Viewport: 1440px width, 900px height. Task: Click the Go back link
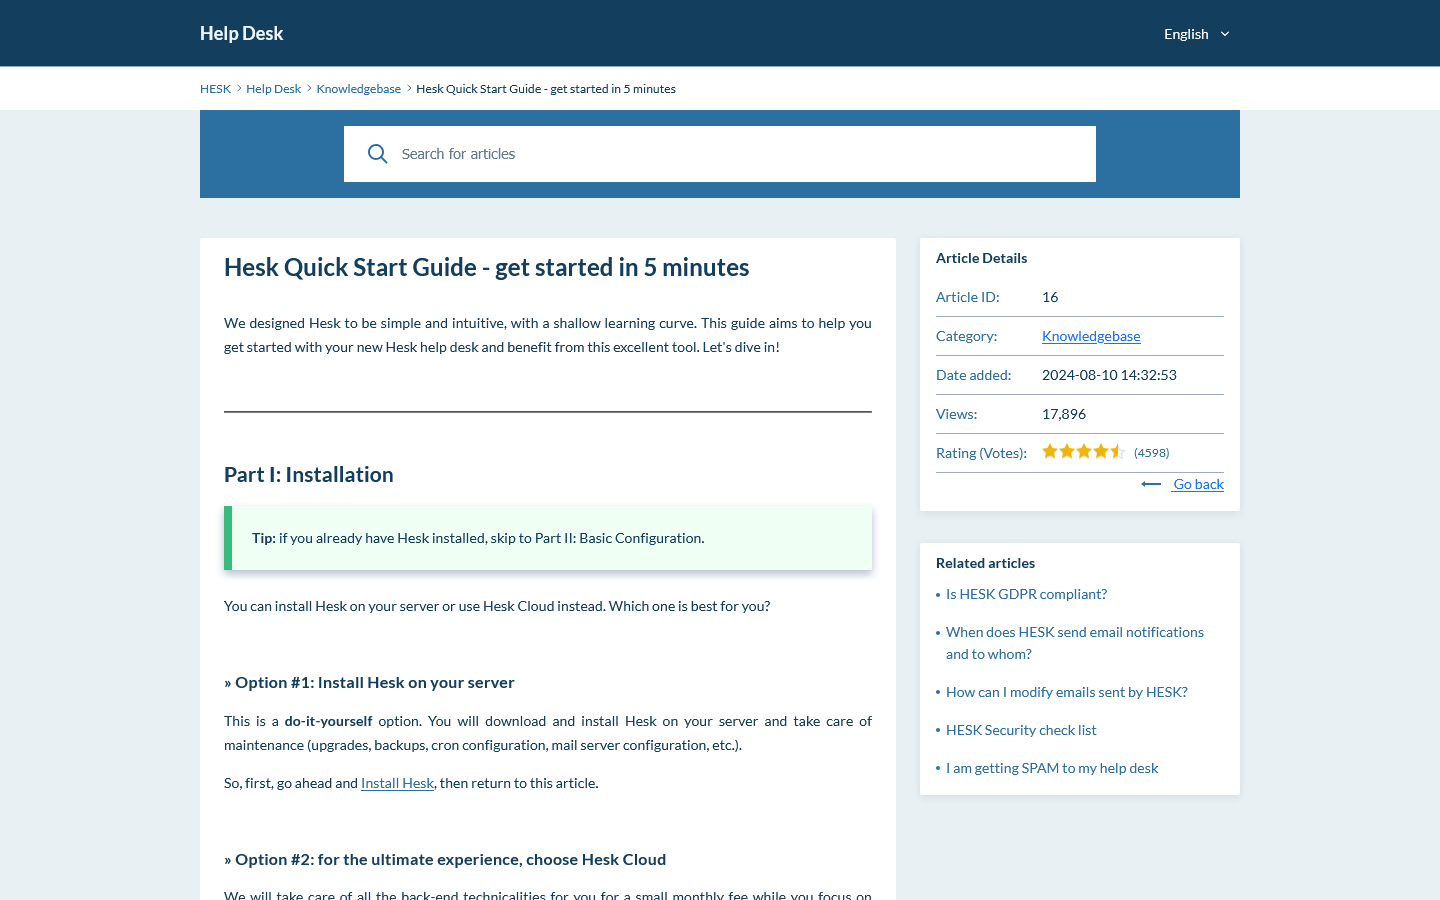click(1198, 484)
